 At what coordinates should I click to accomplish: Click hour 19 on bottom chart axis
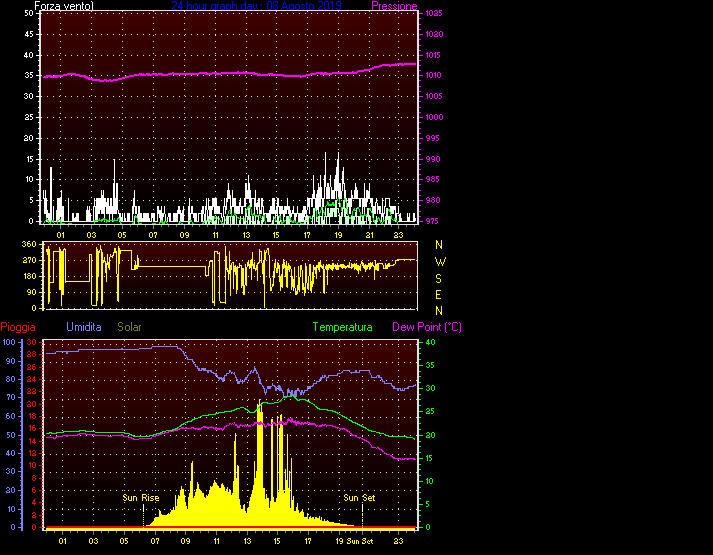point(339,541)
